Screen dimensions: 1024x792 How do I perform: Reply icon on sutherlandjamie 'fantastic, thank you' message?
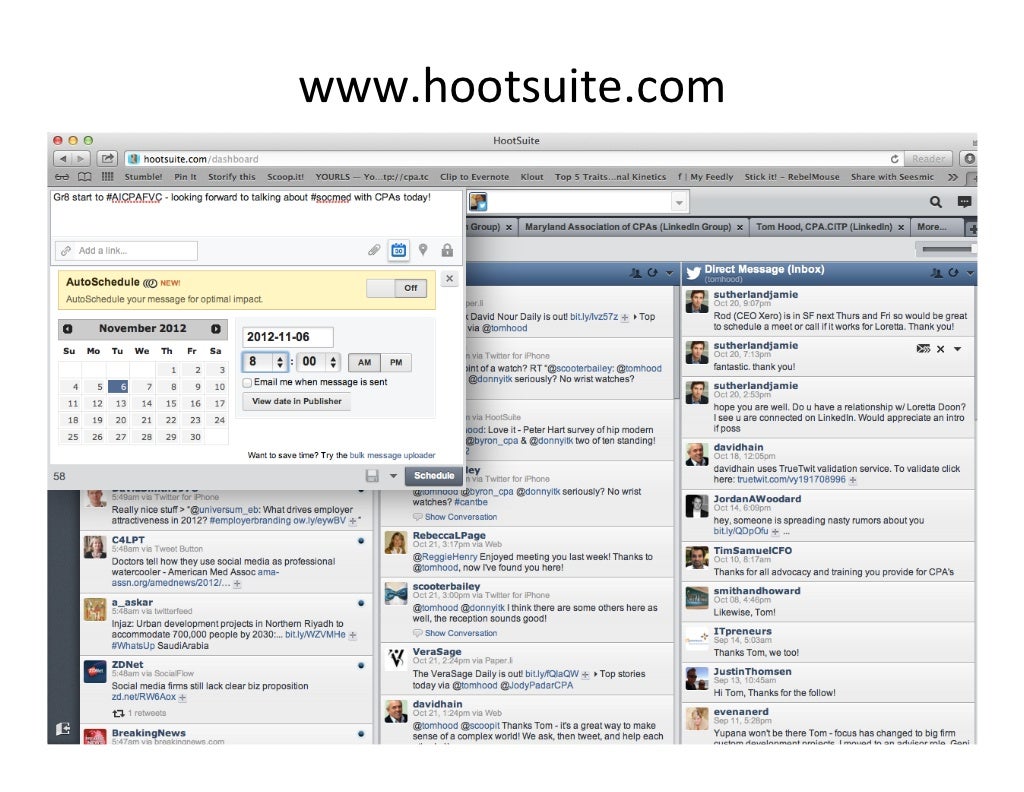pyautogui.click(x=923, y=349)
